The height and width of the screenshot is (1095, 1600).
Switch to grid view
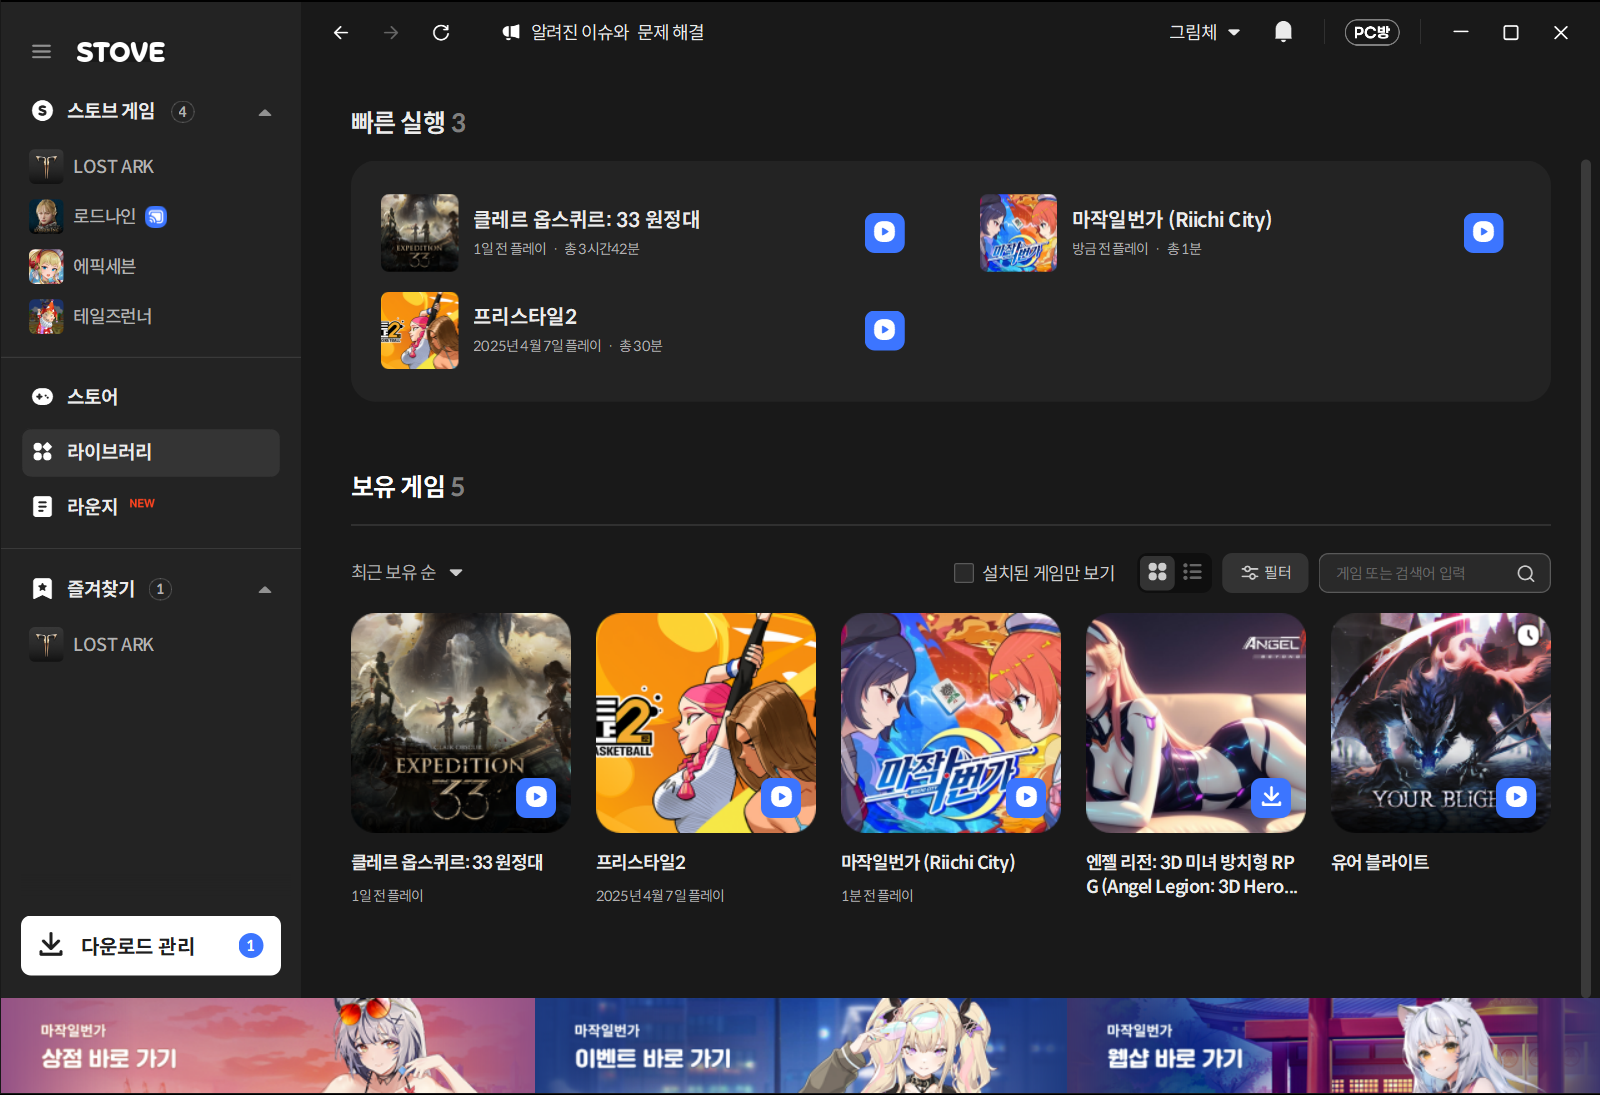[x=1157, y=572]
